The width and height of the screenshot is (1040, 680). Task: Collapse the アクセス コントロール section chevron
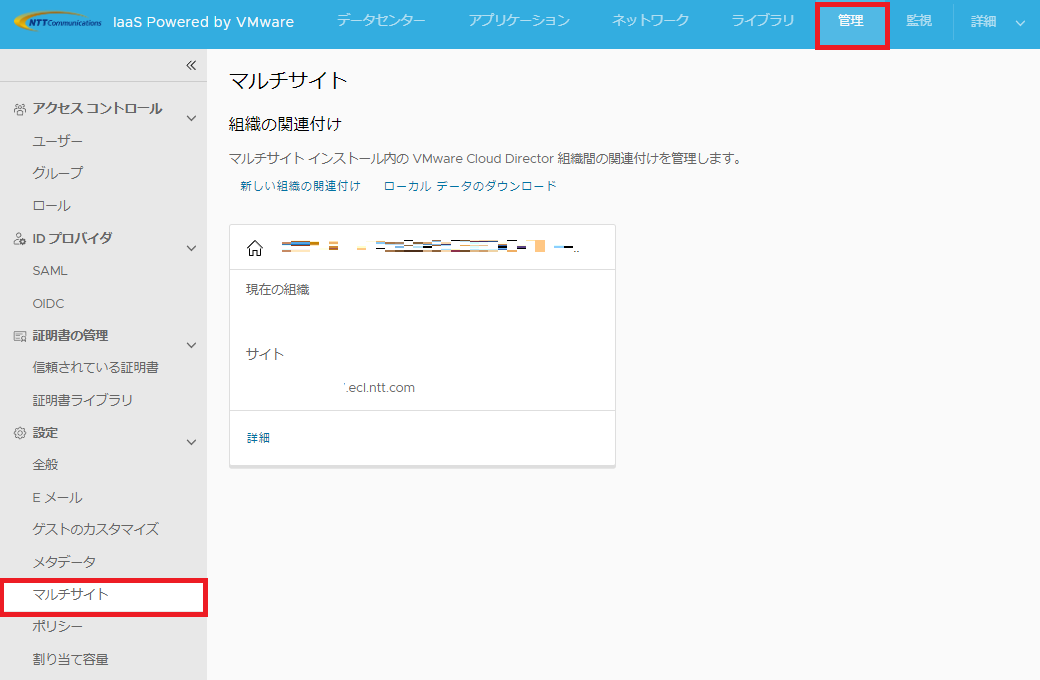(x=192, y=119)
